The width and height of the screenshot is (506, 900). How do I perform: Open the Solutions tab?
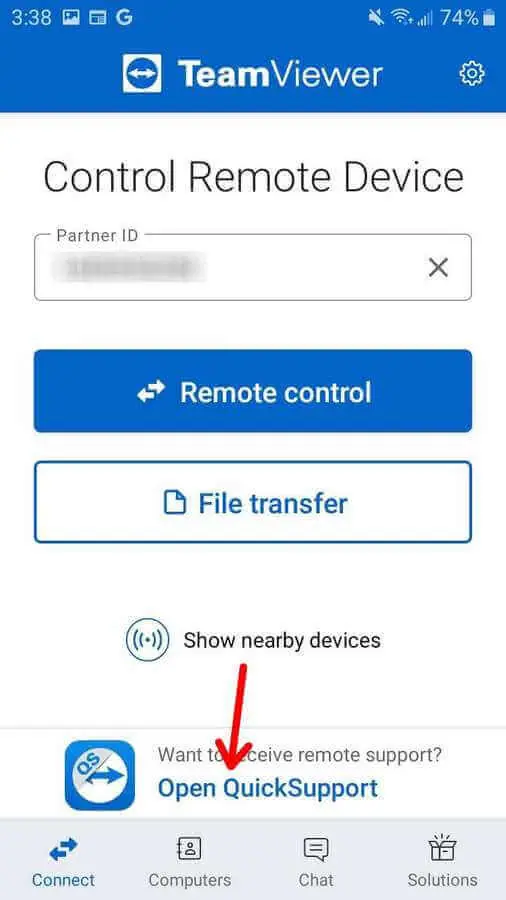442,859
